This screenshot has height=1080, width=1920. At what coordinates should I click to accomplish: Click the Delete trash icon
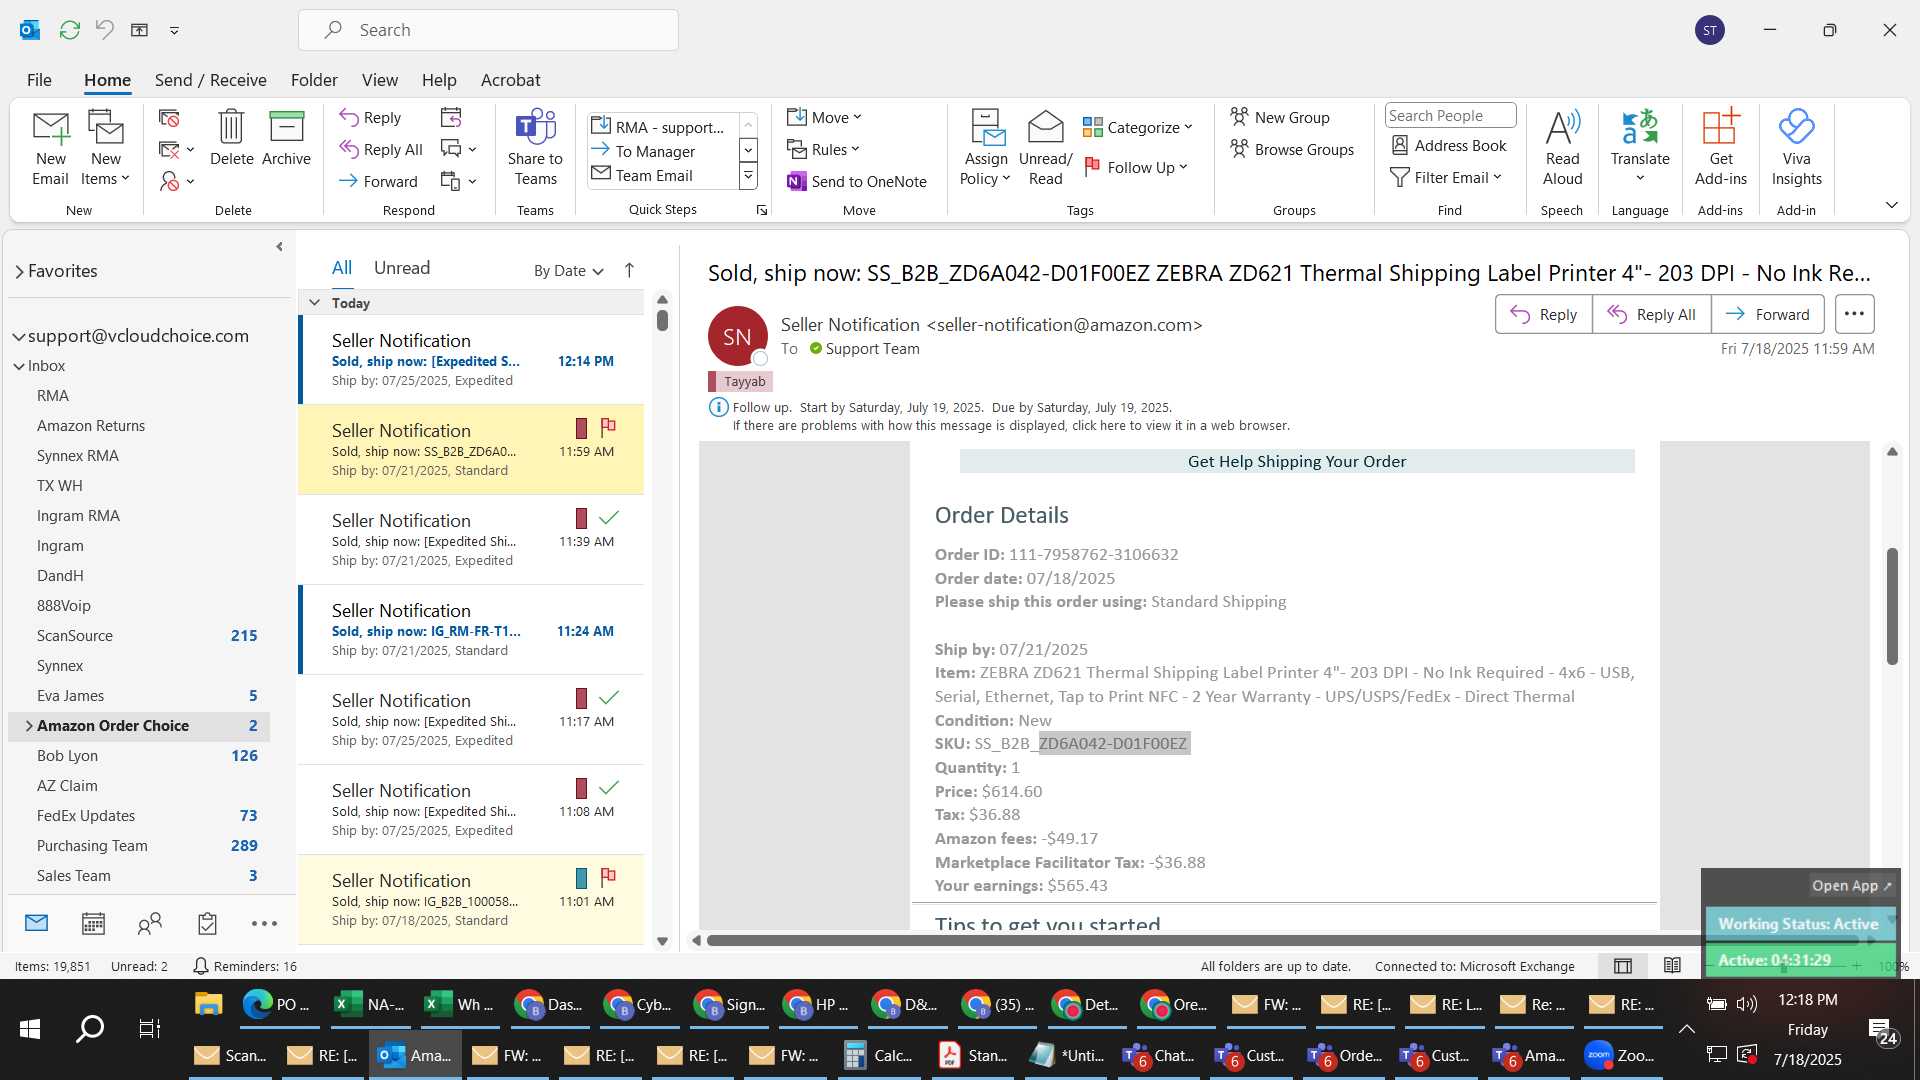(231, 138)
